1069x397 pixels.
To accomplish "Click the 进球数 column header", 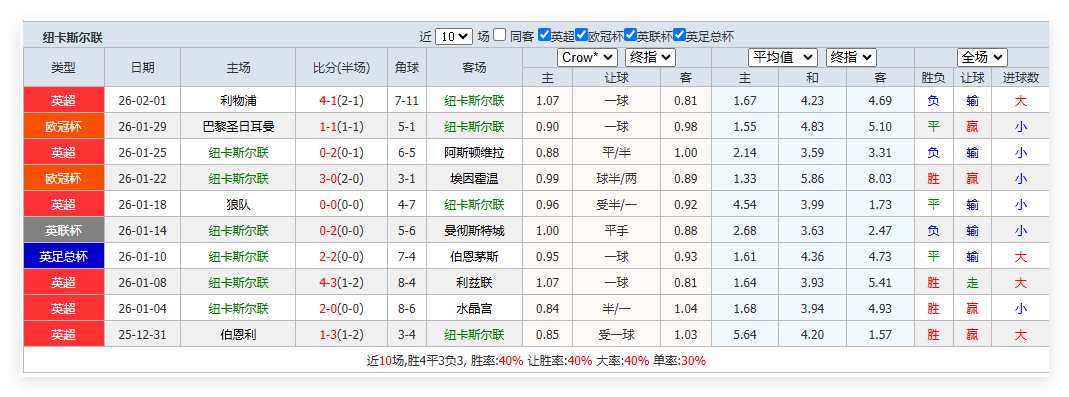I will 1021,78.
